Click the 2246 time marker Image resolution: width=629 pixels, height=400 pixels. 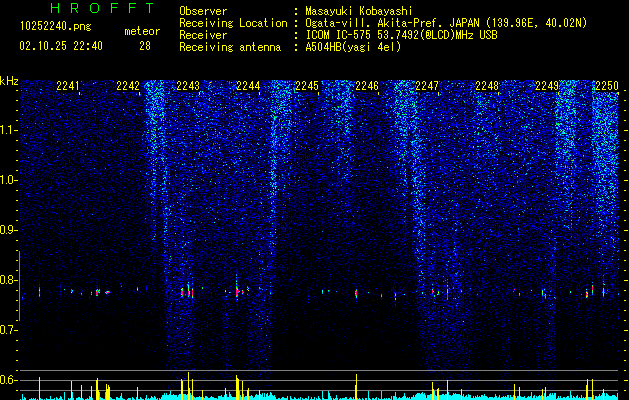(x=367, y=86)
